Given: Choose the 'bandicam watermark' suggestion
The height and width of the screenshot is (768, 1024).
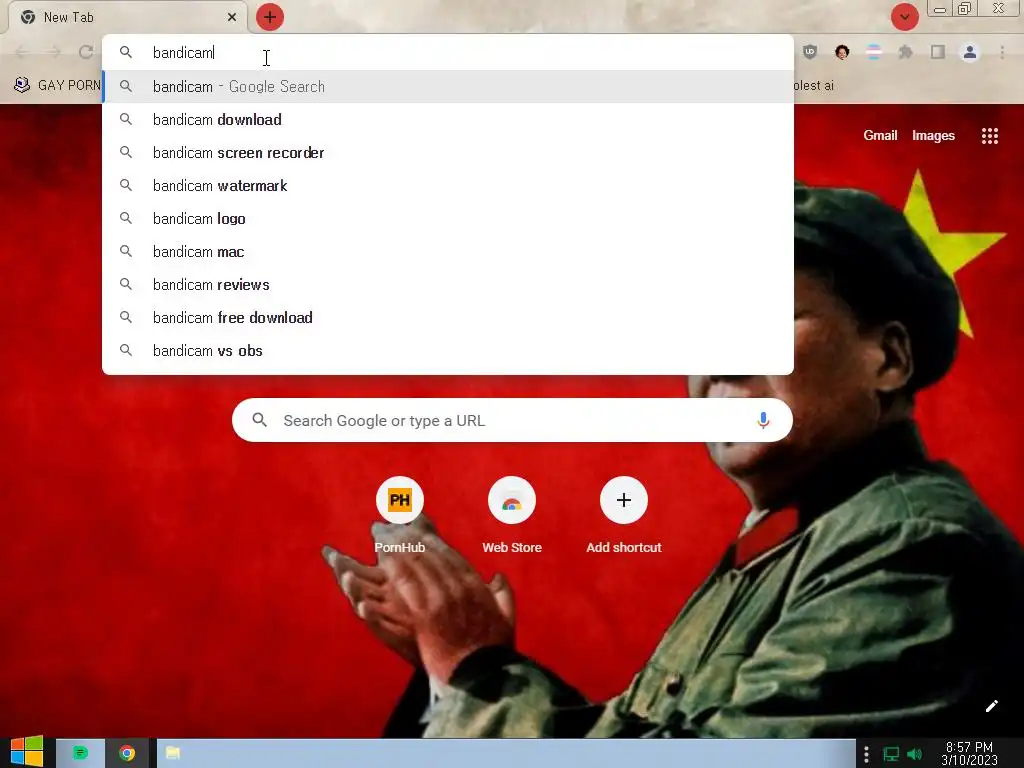Looking at the screenshot, I should coord(448,185).
